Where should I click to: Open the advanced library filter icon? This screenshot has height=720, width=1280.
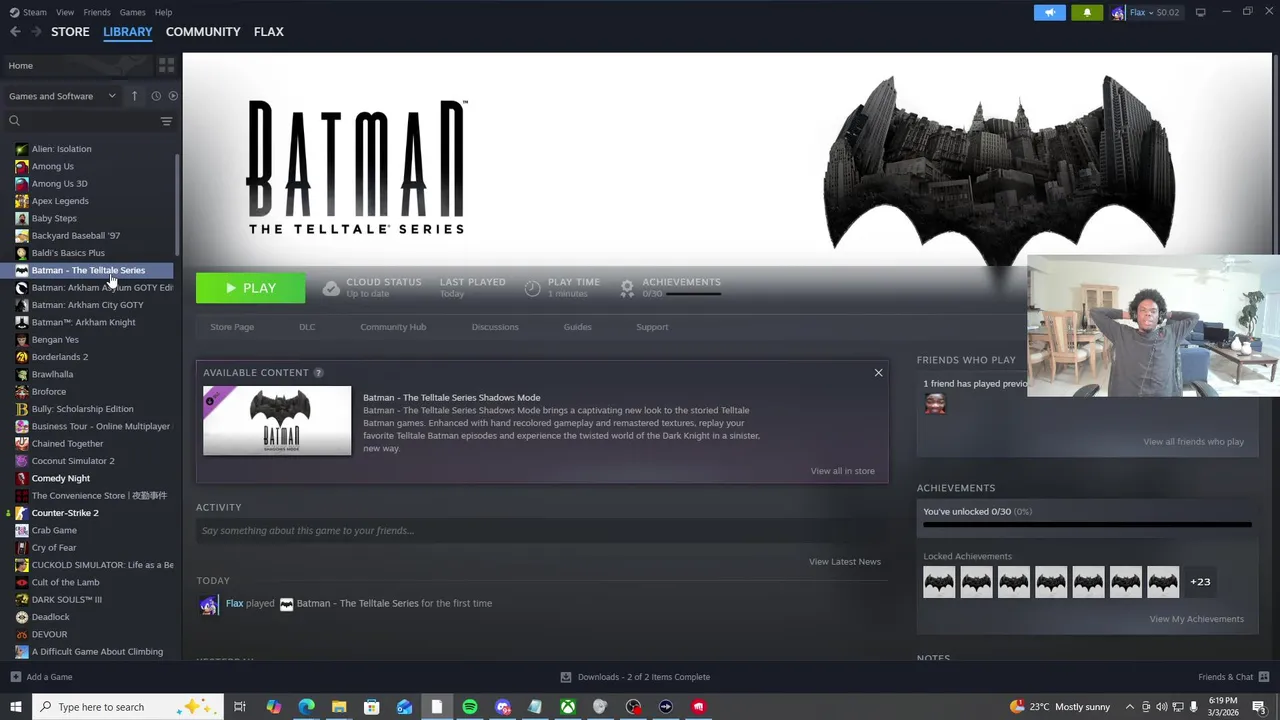pos(166,121)
